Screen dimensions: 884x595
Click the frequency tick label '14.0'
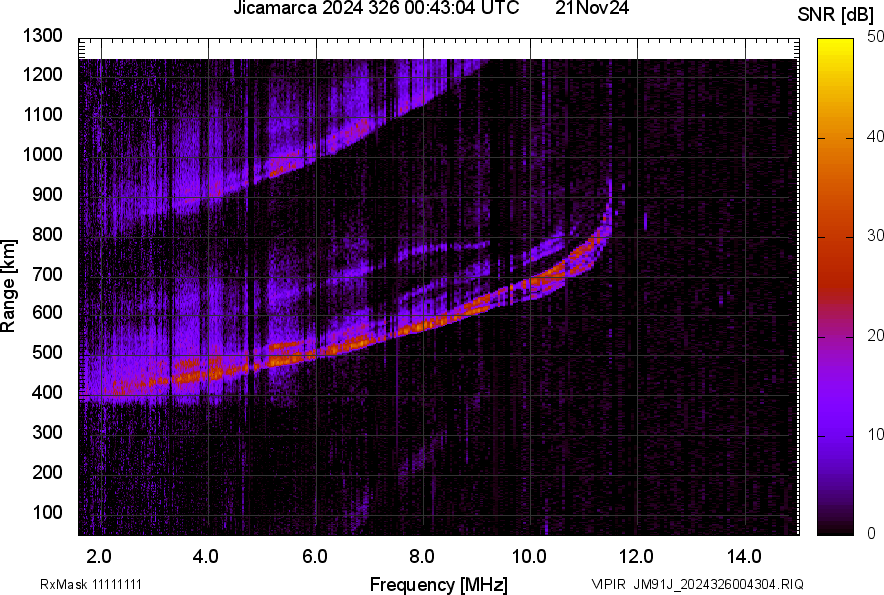(744, 557)
